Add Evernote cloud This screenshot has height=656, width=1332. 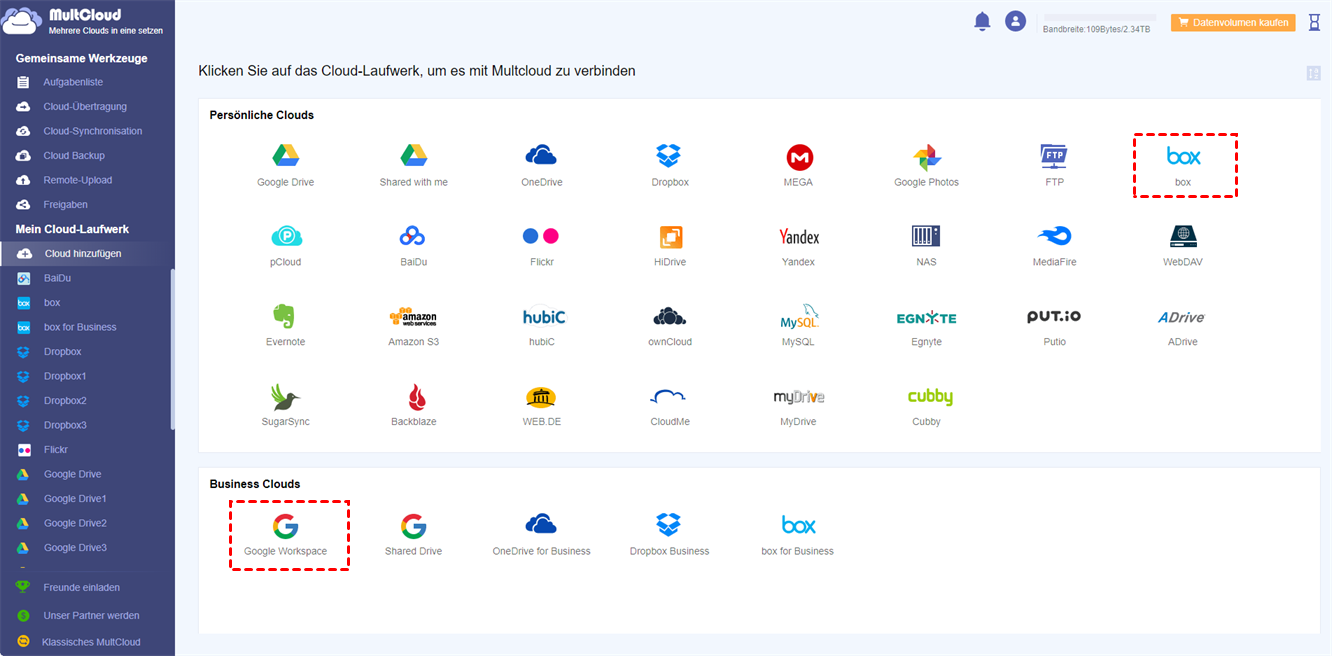pos(286,326)
